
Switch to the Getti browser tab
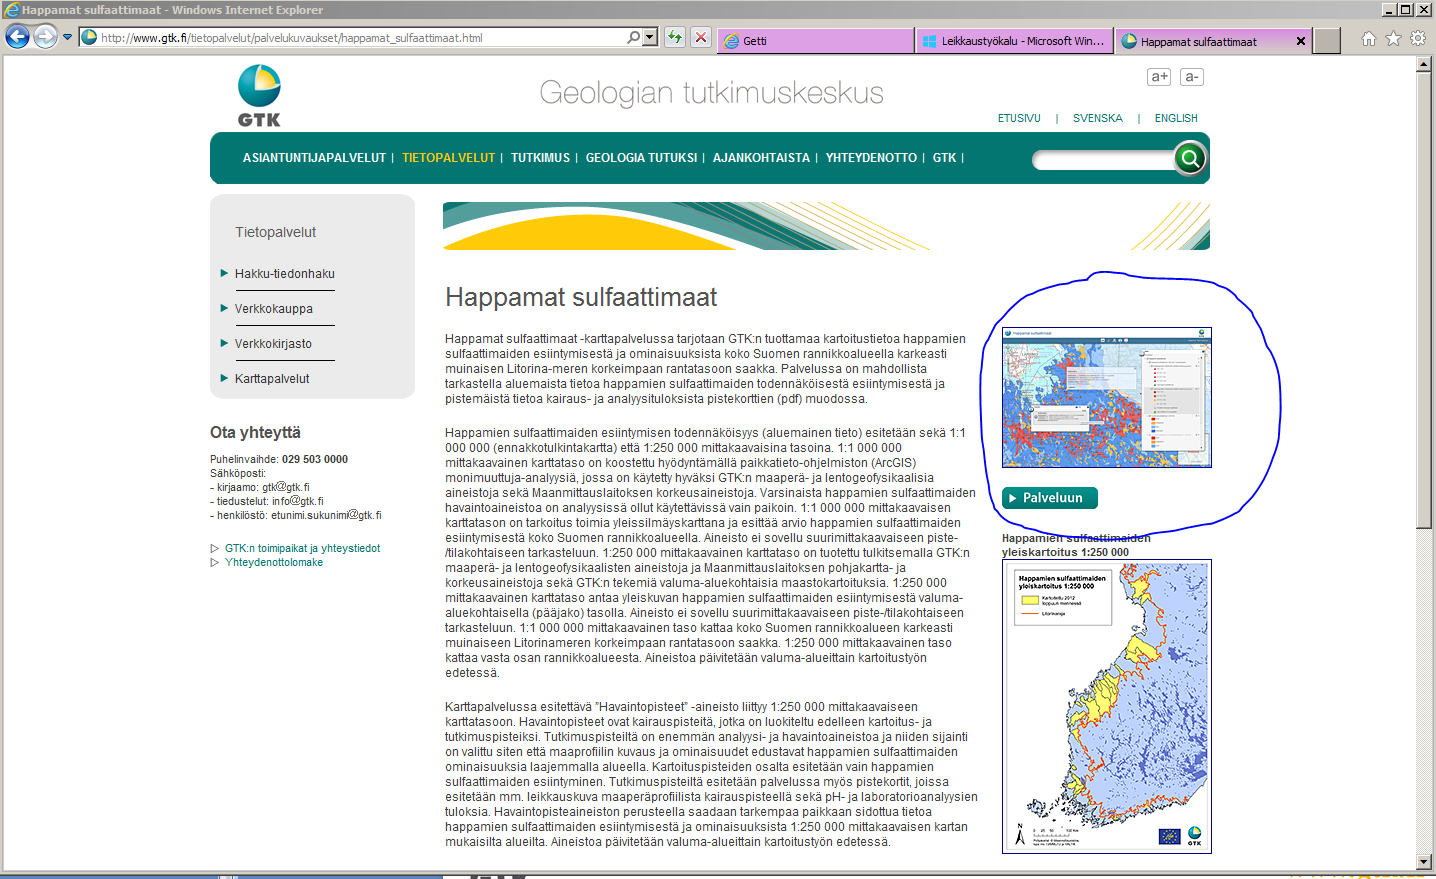click(x=815, y=41)
